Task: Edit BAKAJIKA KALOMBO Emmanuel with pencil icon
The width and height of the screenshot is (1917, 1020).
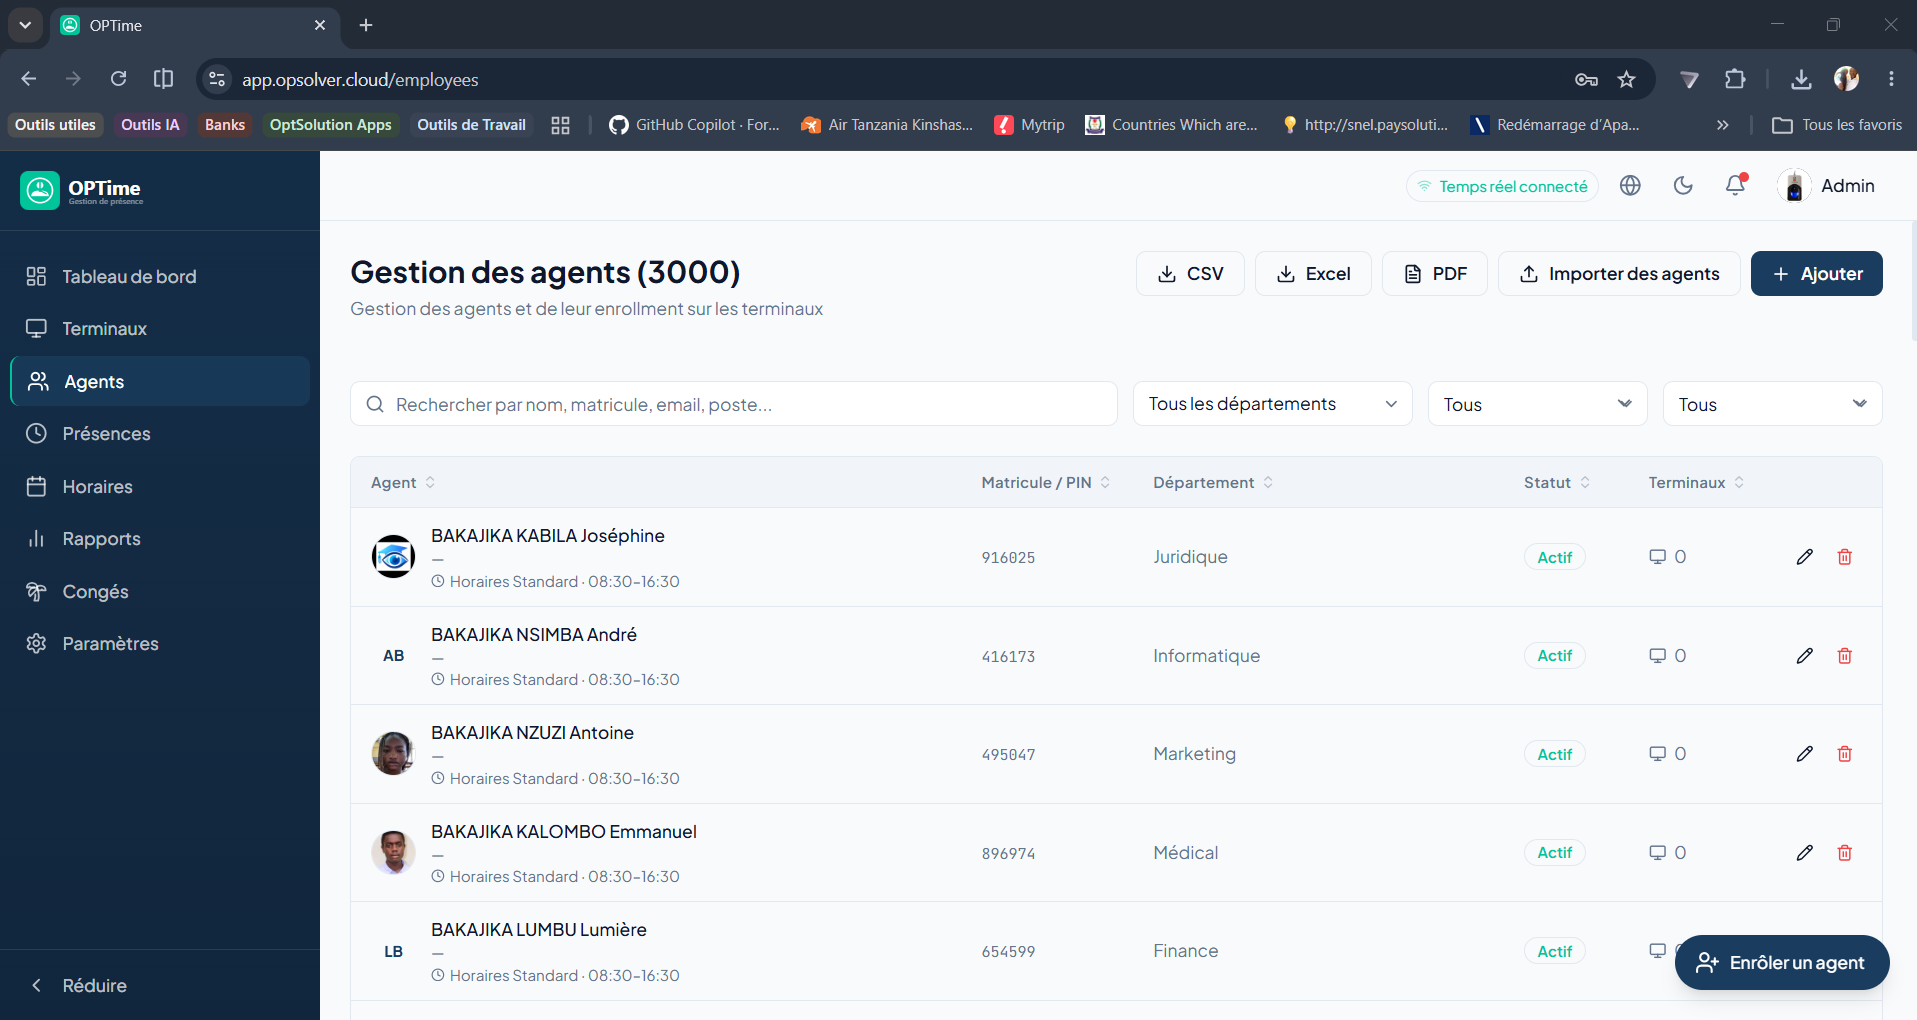Action: [x=1804, y=853]
